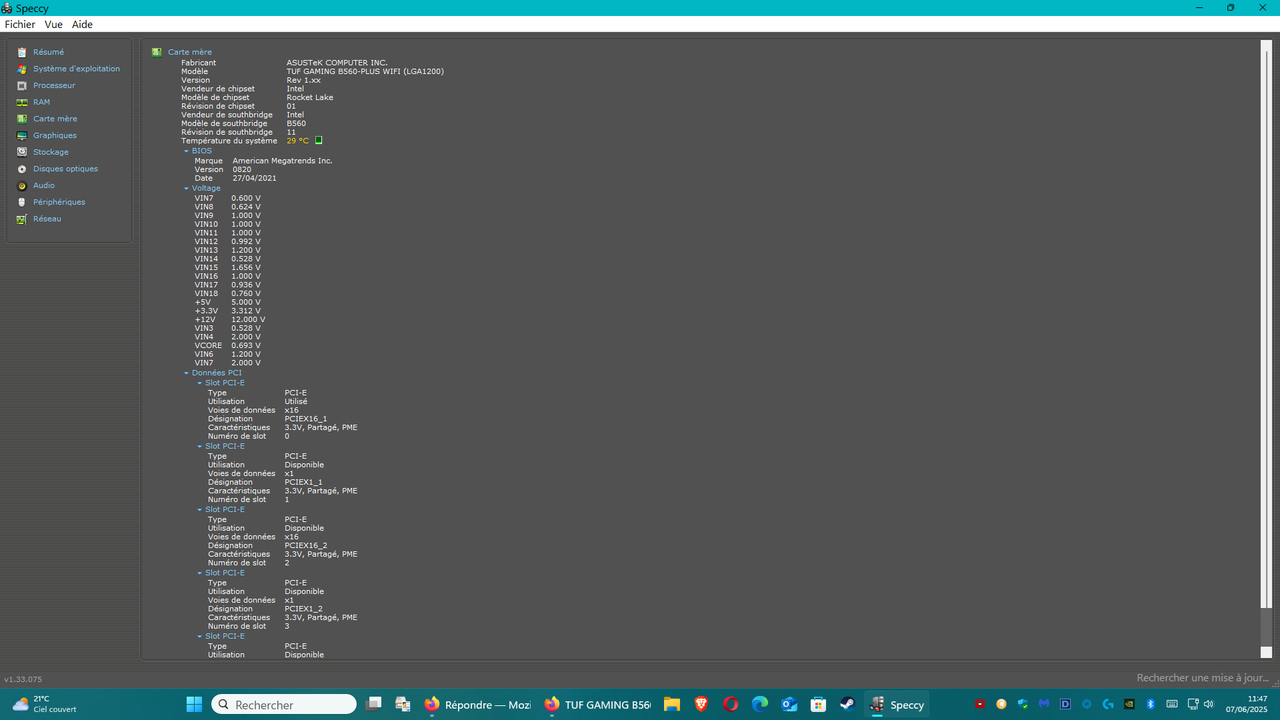Select the PCIEX16_1 designation text
This screenshot has height=720, width=1280.
[x=305, y=419]
